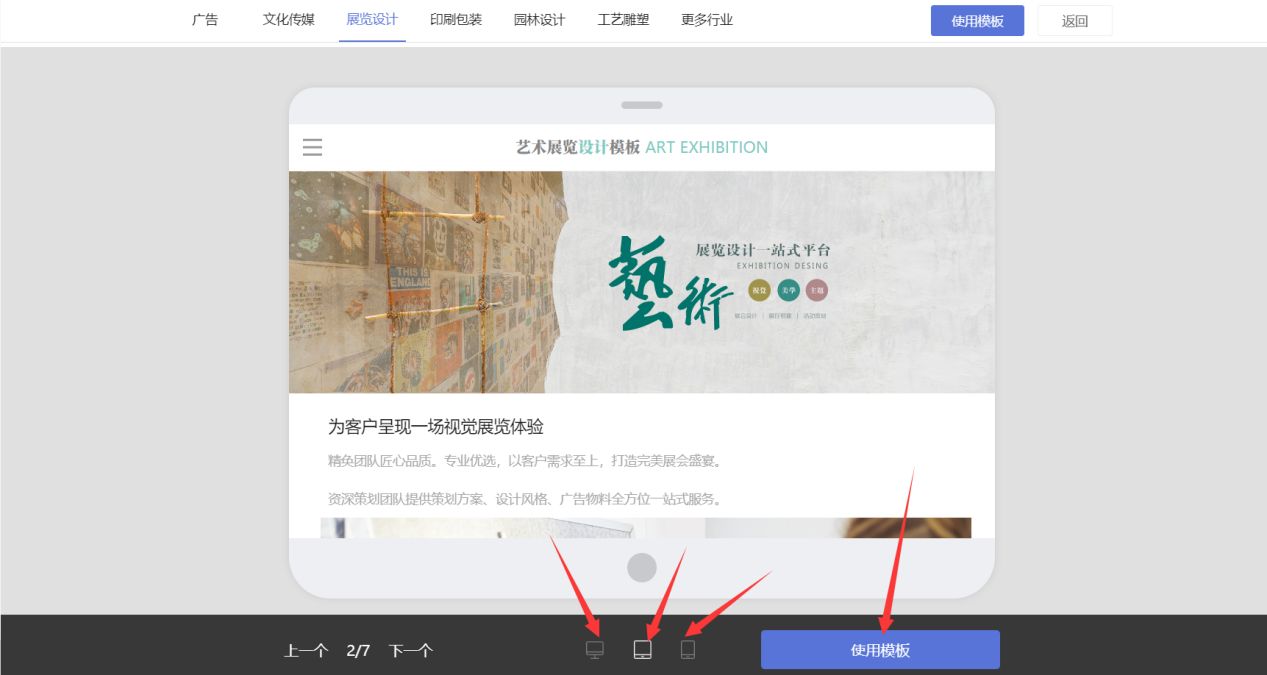Click the tablet home button circle
The image size is (1267, 675).
642,567
